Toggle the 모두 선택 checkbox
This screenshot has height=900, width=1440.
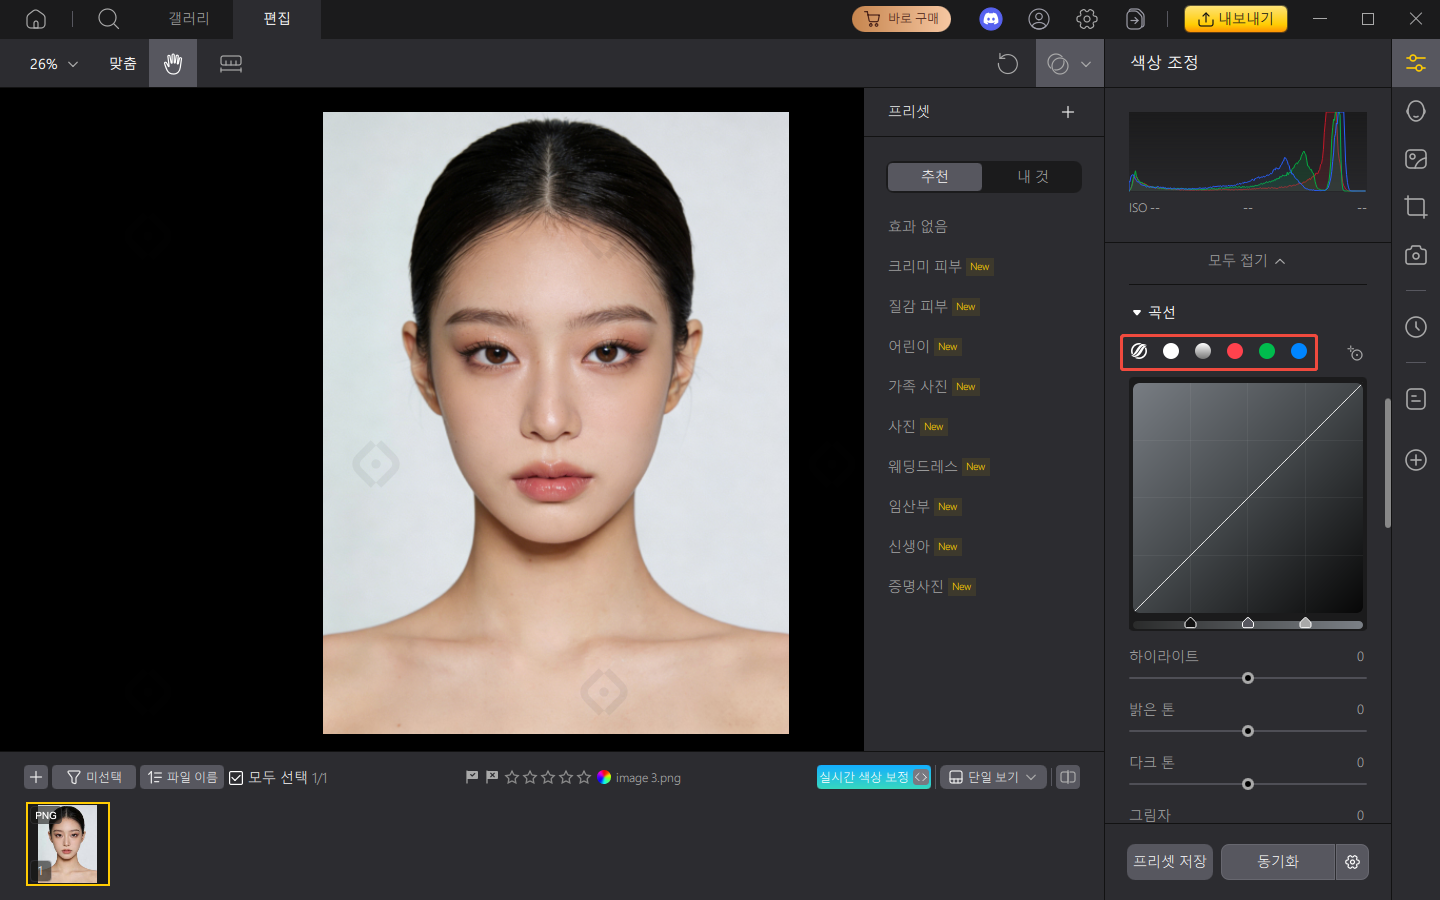[237, 777]
